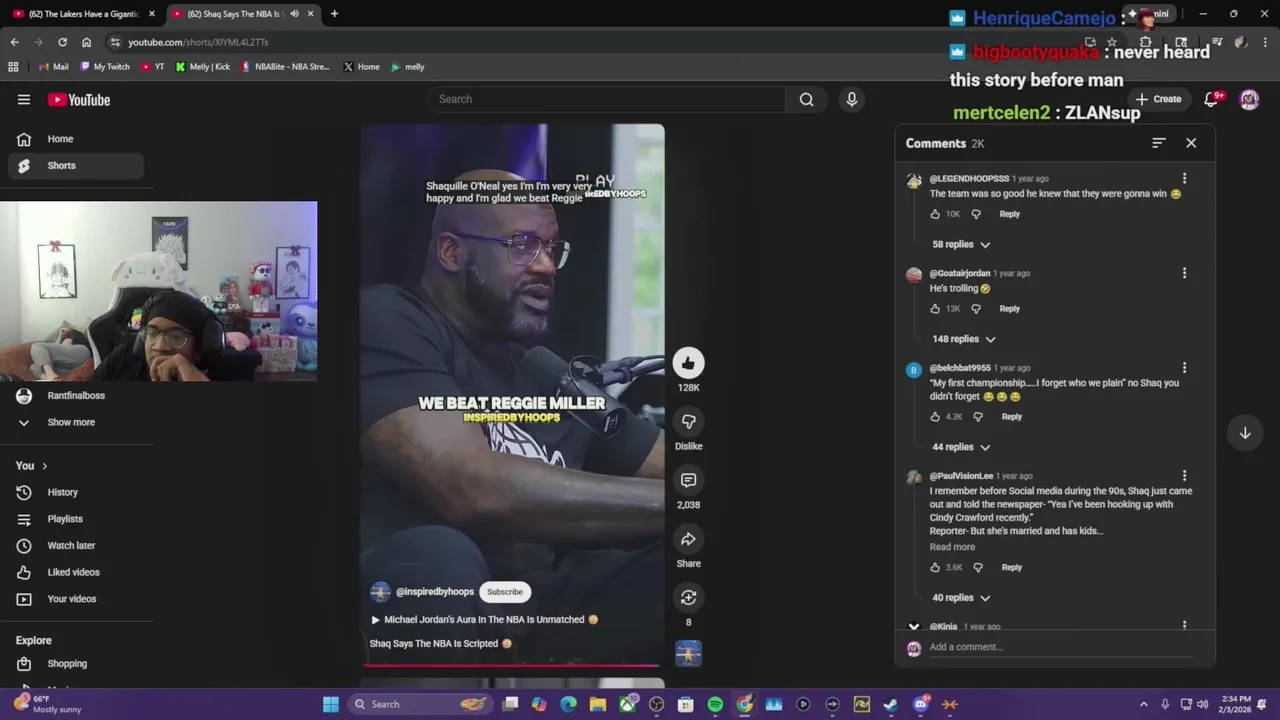Open Michael Jordan's Aura related video link
The width and height of the screenshot is (1280, 720).
[x=485, y=620]
